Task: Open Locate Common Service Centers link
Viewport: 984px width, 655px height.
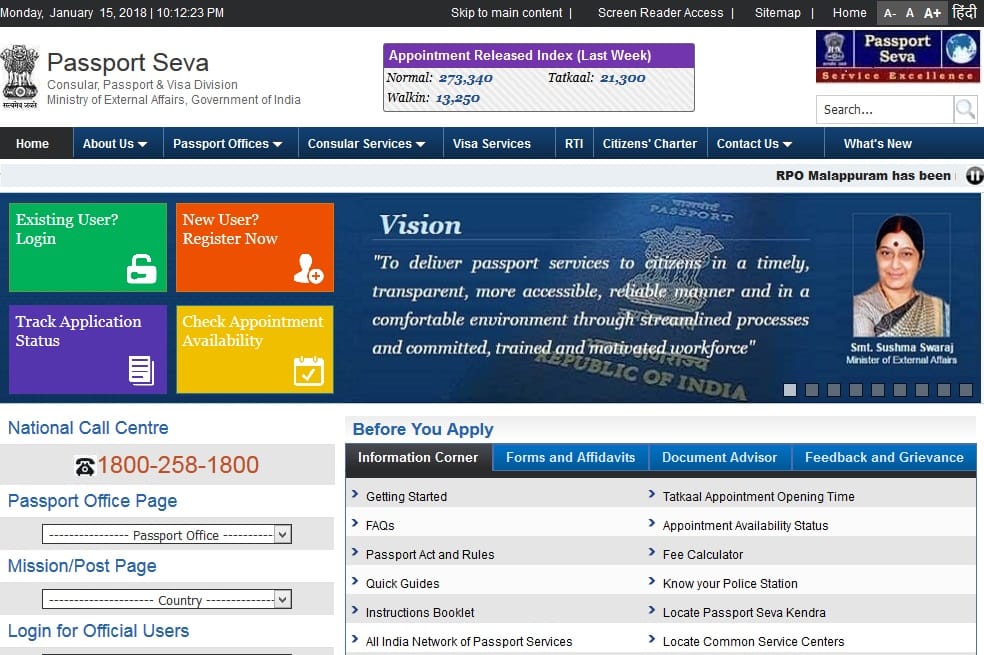Action: pyautogui.click(x=753, y=641)
